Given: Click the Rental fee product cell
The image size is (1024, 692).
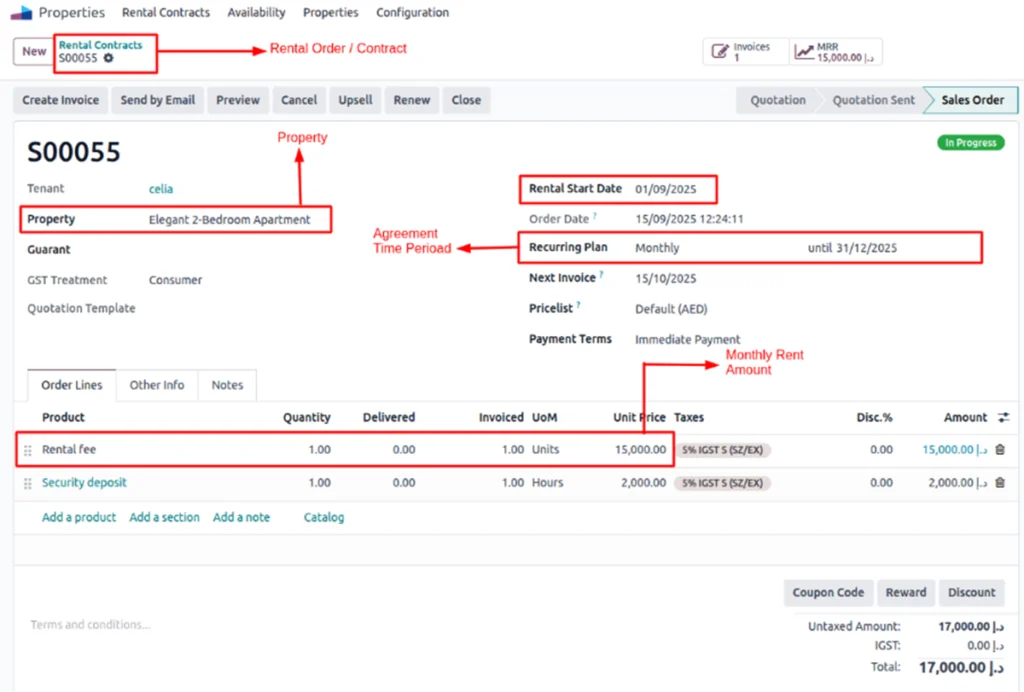Looking at the screenshot, I should coord(69,449).
